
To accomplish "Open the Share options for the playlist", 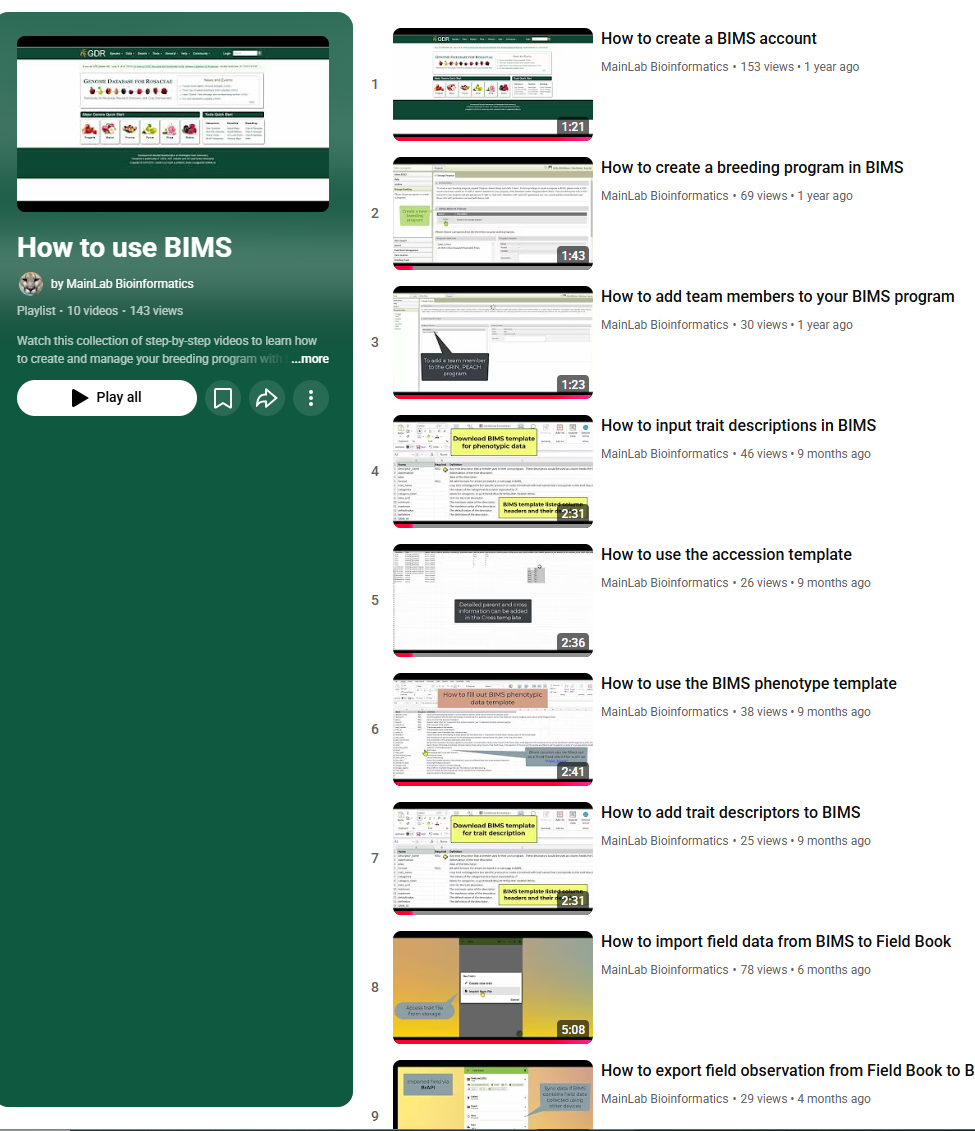I will click(266, 398).
